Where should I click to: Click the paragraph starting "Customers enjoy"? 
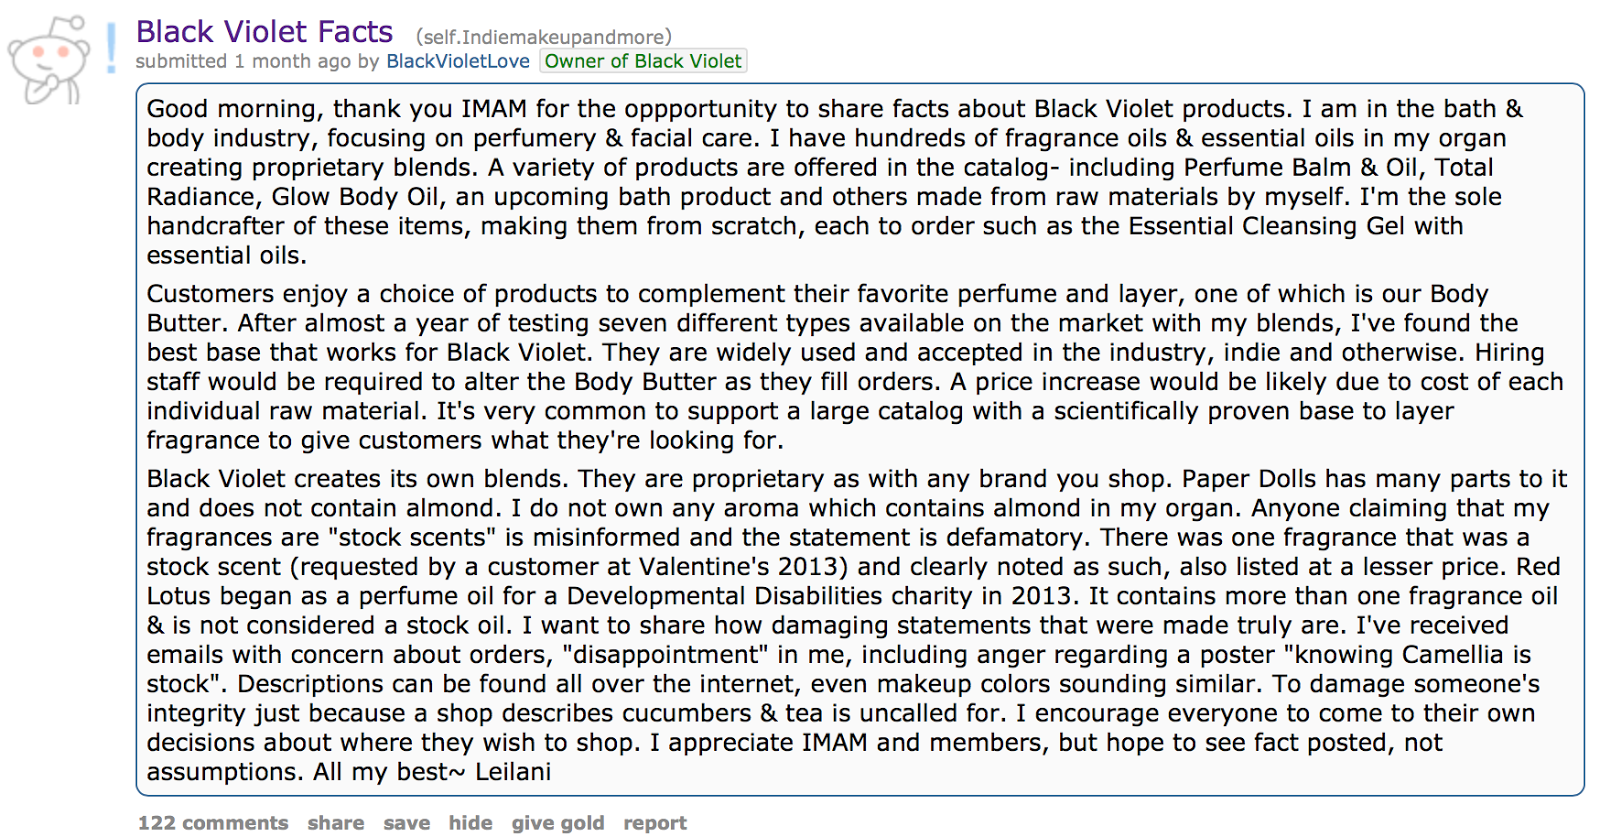tap(800, 366)
